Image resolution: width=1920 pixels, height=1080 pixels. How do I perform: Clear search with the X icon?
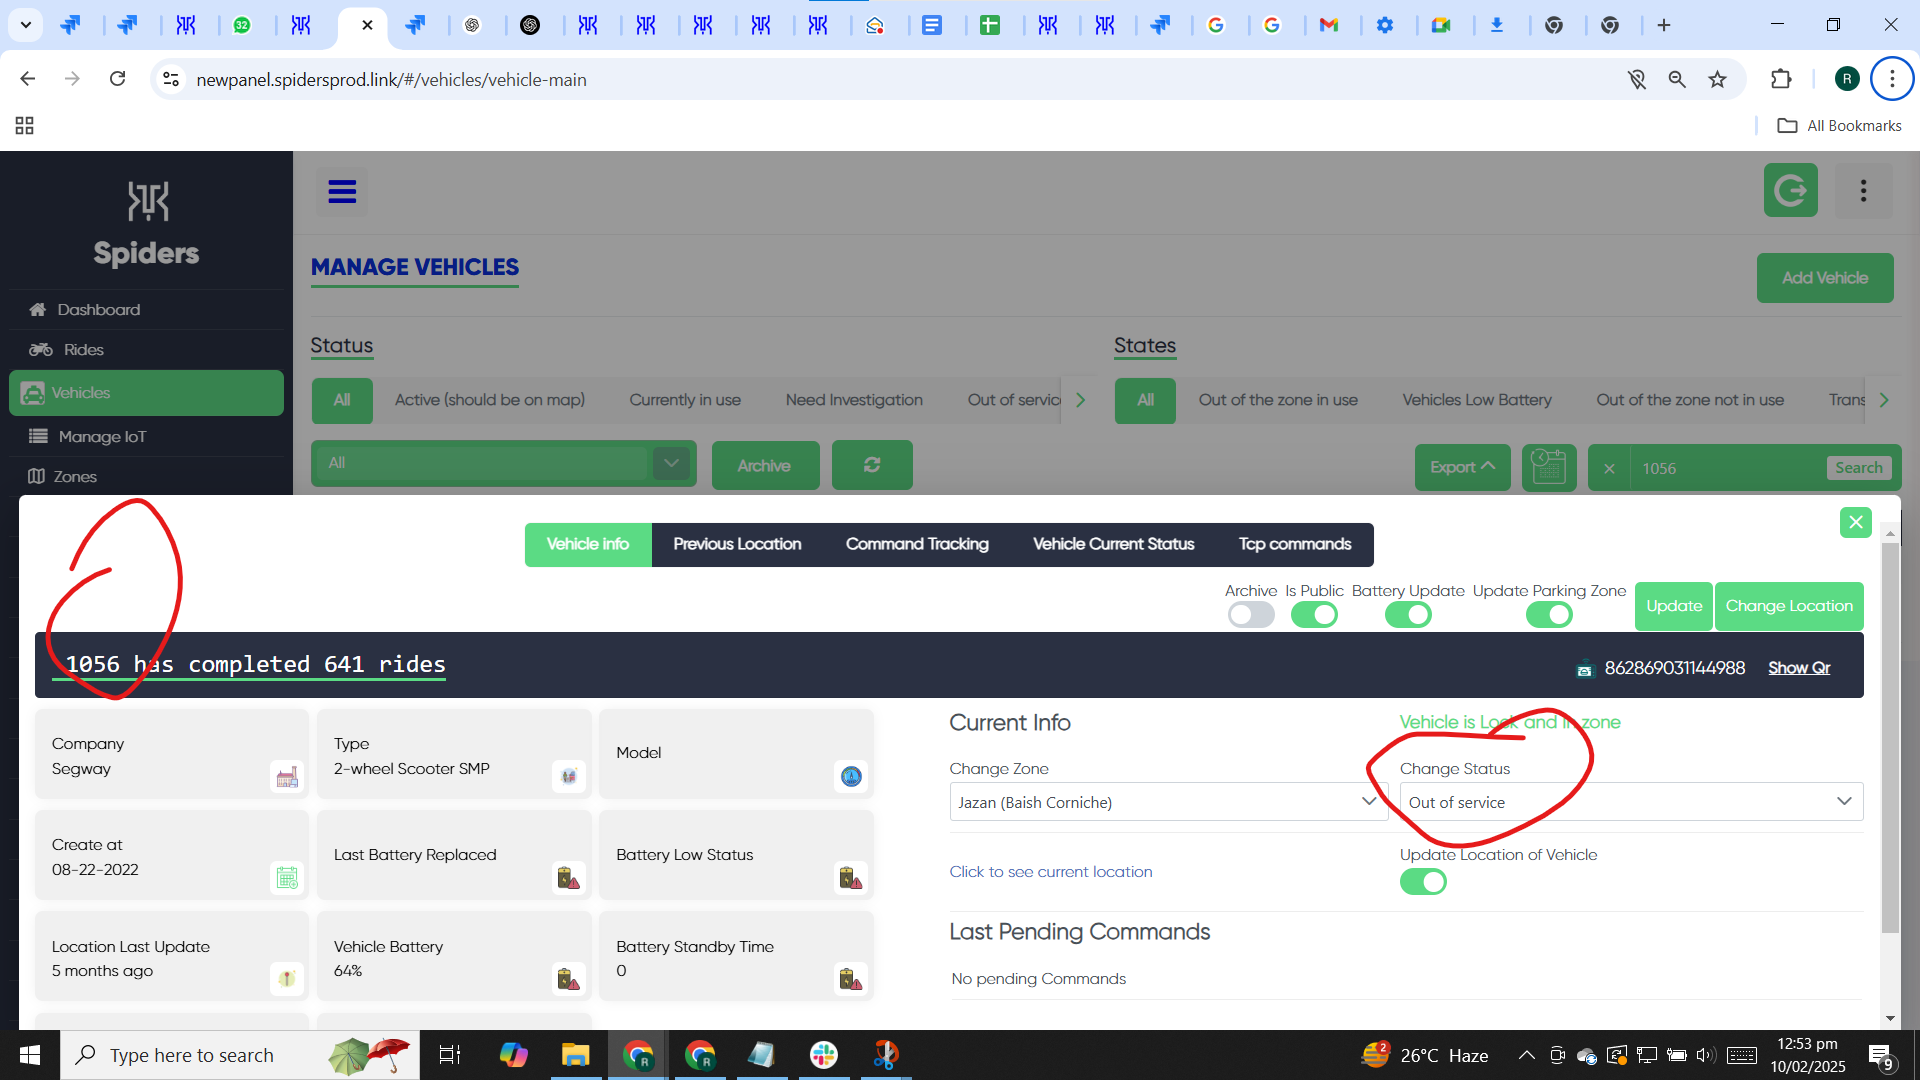pyautogui.click(x=1609, y=468)
